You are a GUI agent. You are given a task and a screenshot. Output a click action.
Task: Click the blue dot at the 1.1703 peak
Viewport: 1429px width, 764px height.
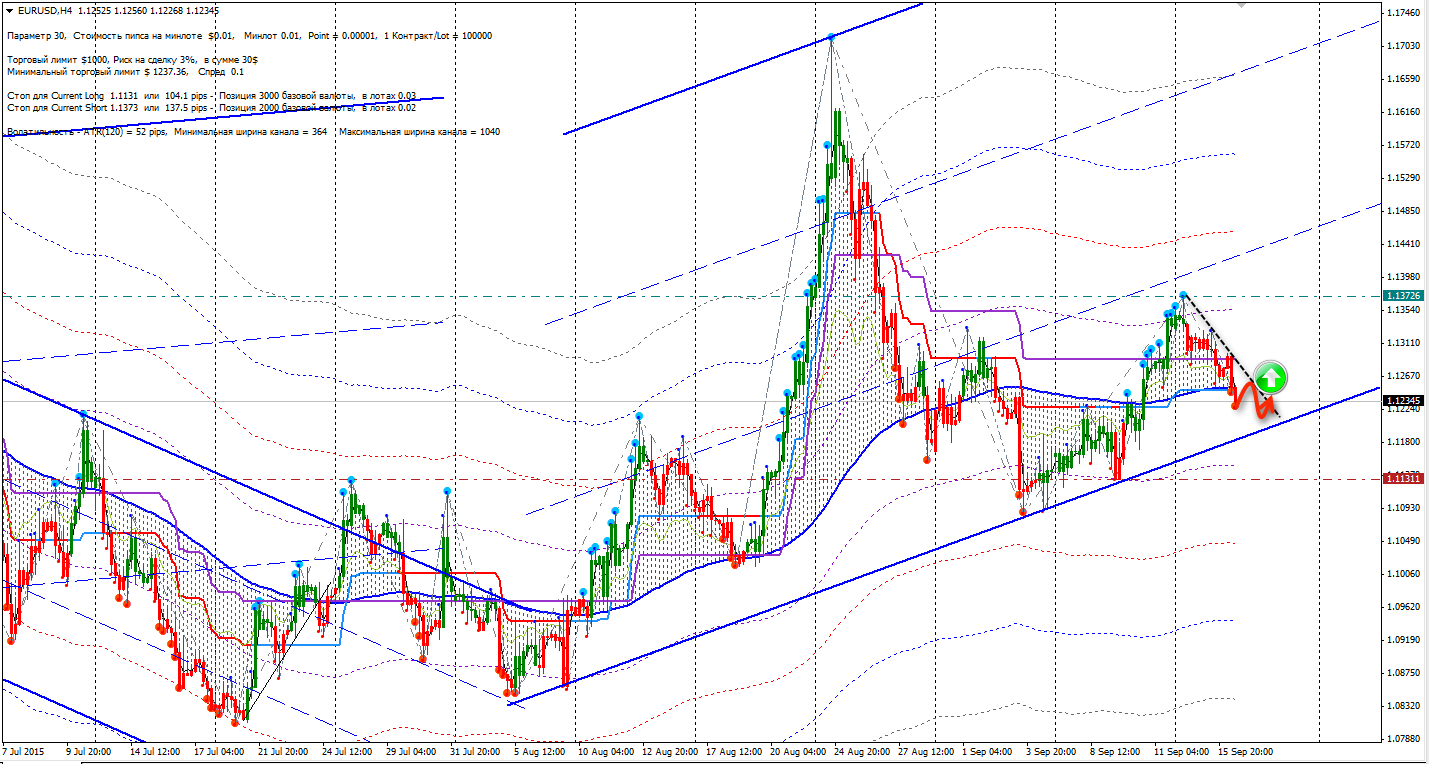click(831, 38)
